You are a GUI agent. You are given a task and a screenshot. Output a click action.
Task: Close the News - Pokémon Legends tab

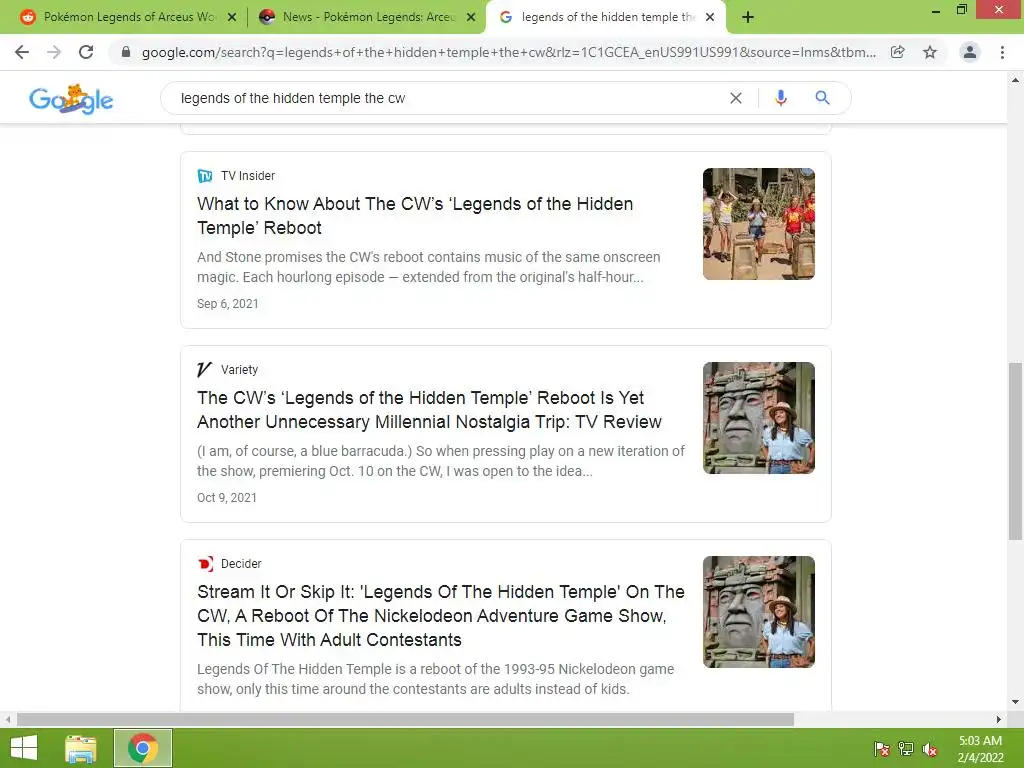(471, 17)
